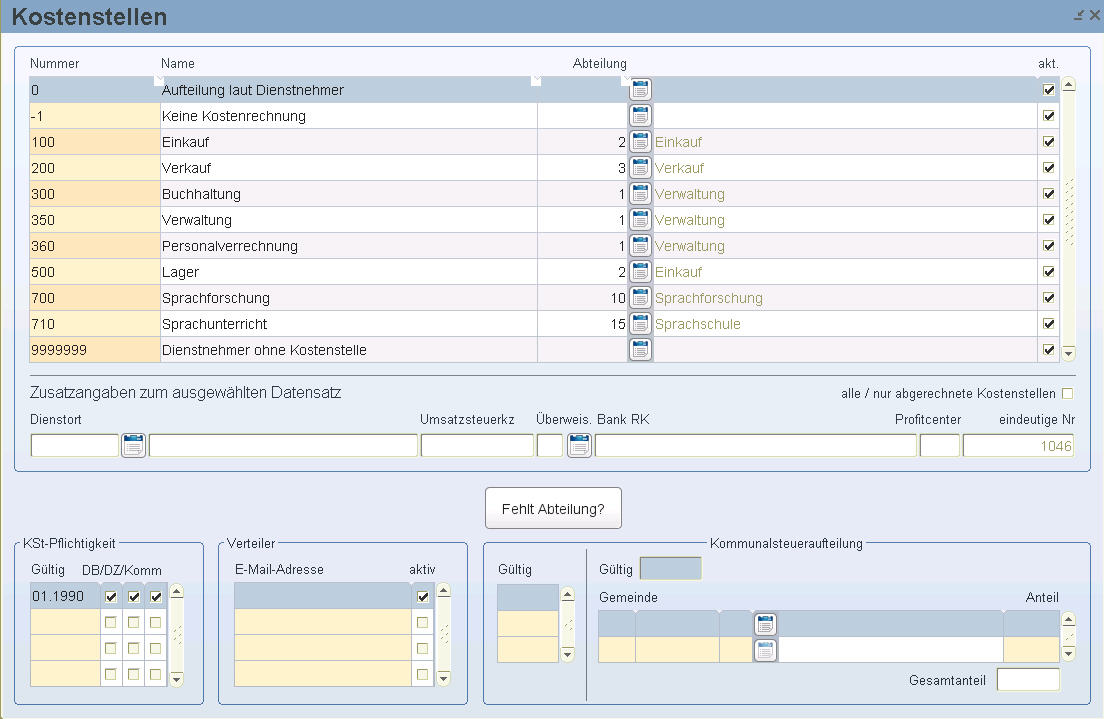Viewport: 1104px width, 719px height.
Task: Open Gemeinde lookup in second Kommunalsteuer row
Action: point(765,650)
